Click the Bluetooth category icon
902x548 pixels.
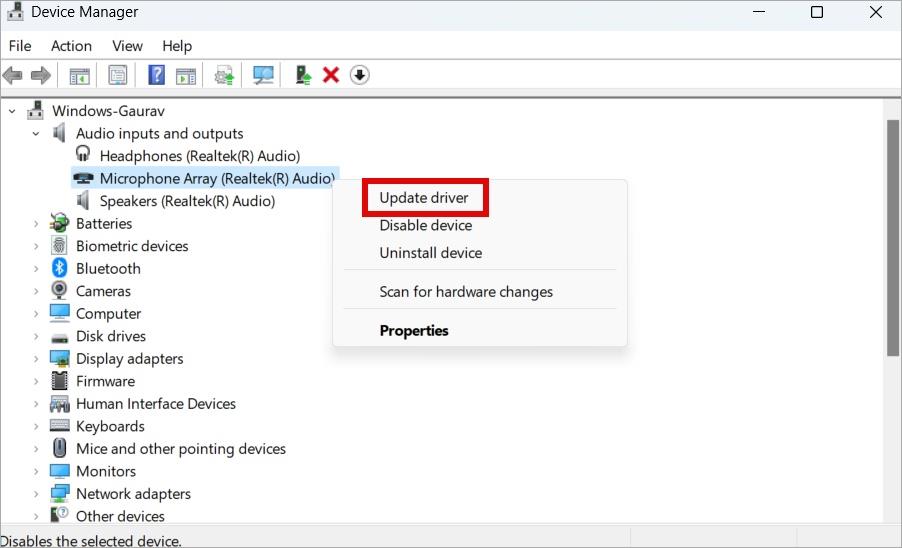(x=59, y=268)
